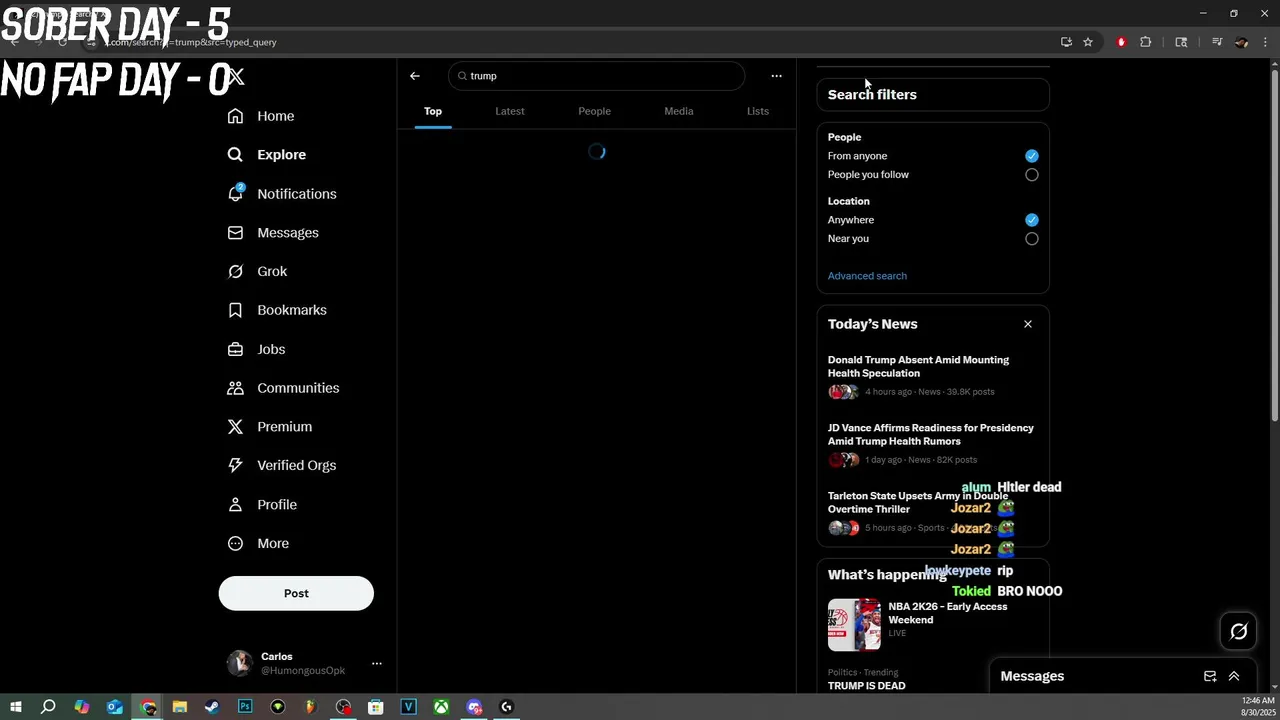The height and width of the screenshot is (720, 1280).
Task: Open search options three-dot menu
Action: pyautogui.click(x=776, y=76)
